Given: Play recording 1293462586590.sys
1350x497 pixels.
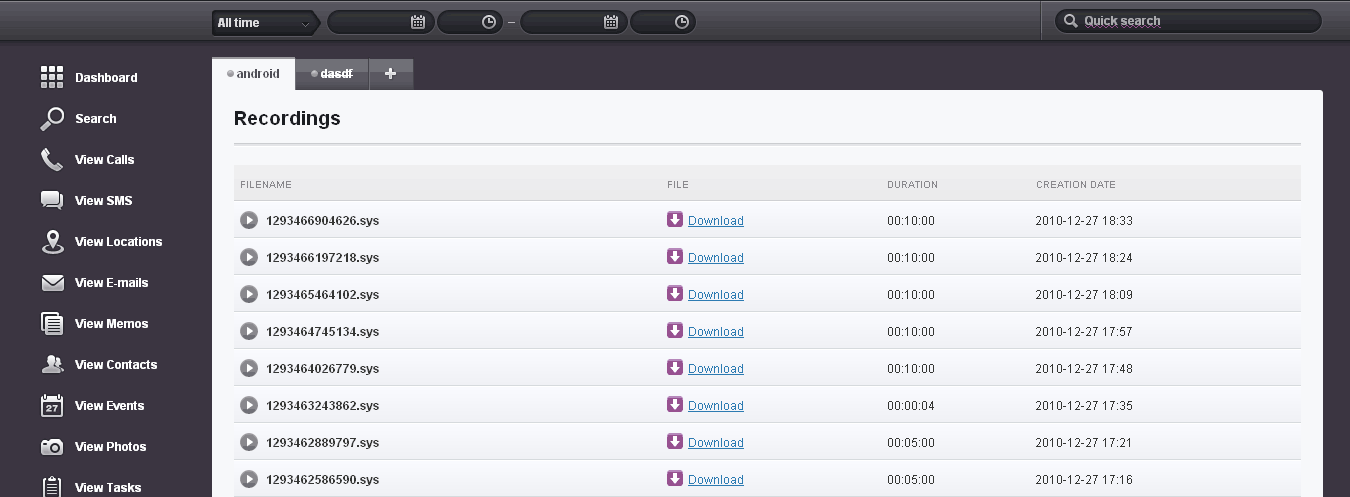Looking at the screenshot, I should point(249,479).
